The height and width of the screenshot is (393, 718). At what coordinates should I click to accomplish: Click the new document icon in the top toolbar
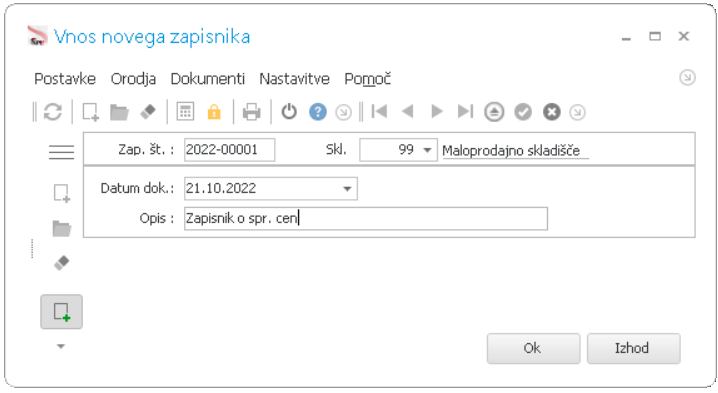pos(90,112)
